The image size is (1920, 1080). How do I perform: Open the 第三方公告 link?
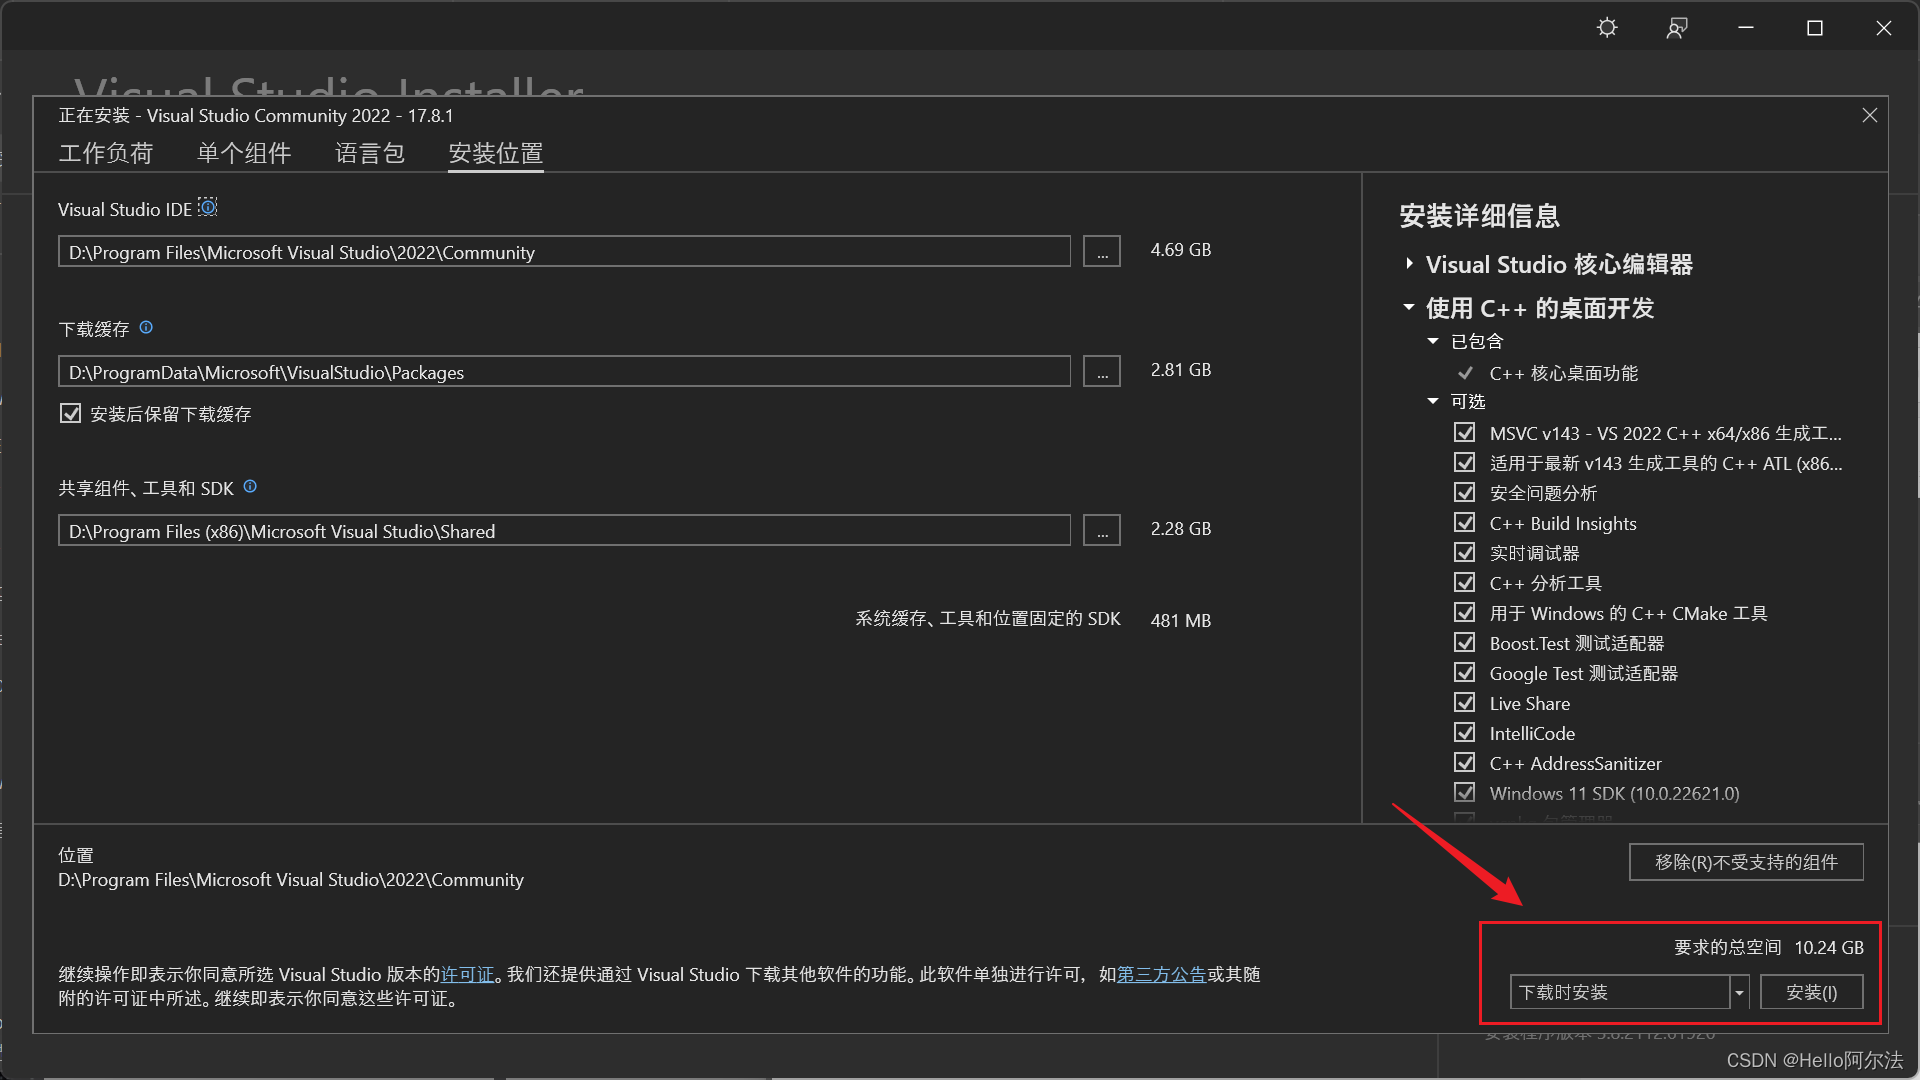pos(1161,974)
